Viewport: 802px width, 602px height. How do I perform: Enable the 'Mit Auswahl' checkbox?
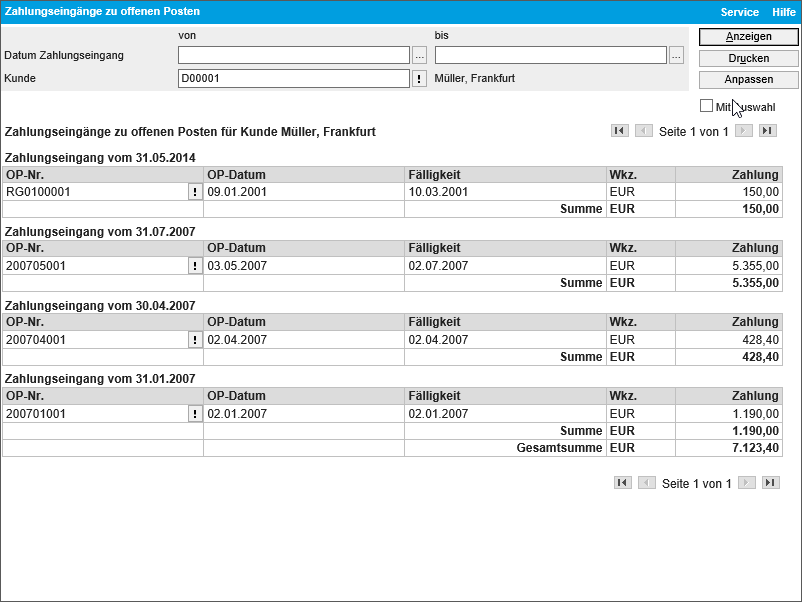(707, 106)
